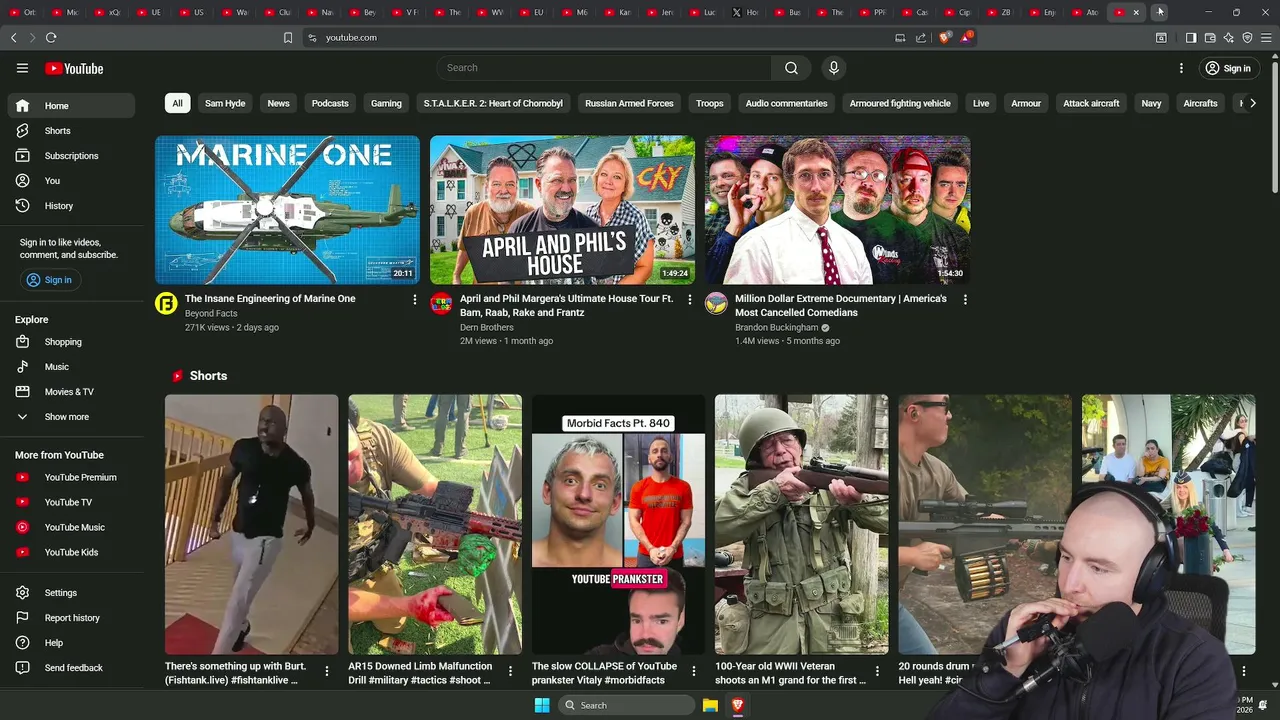This screenshot has width=1280, height=720.
Task: Open Send feedback in the sidebar
Action: click(x=71, y=668)
